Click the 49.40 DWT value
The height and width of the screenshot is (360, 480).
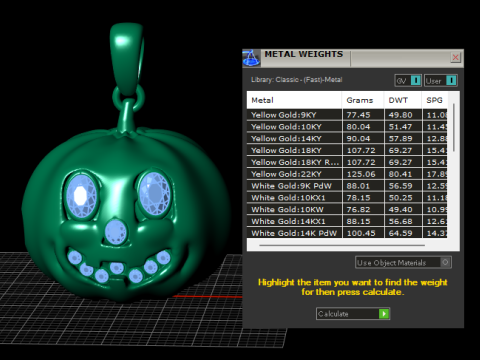click(400, 210)
